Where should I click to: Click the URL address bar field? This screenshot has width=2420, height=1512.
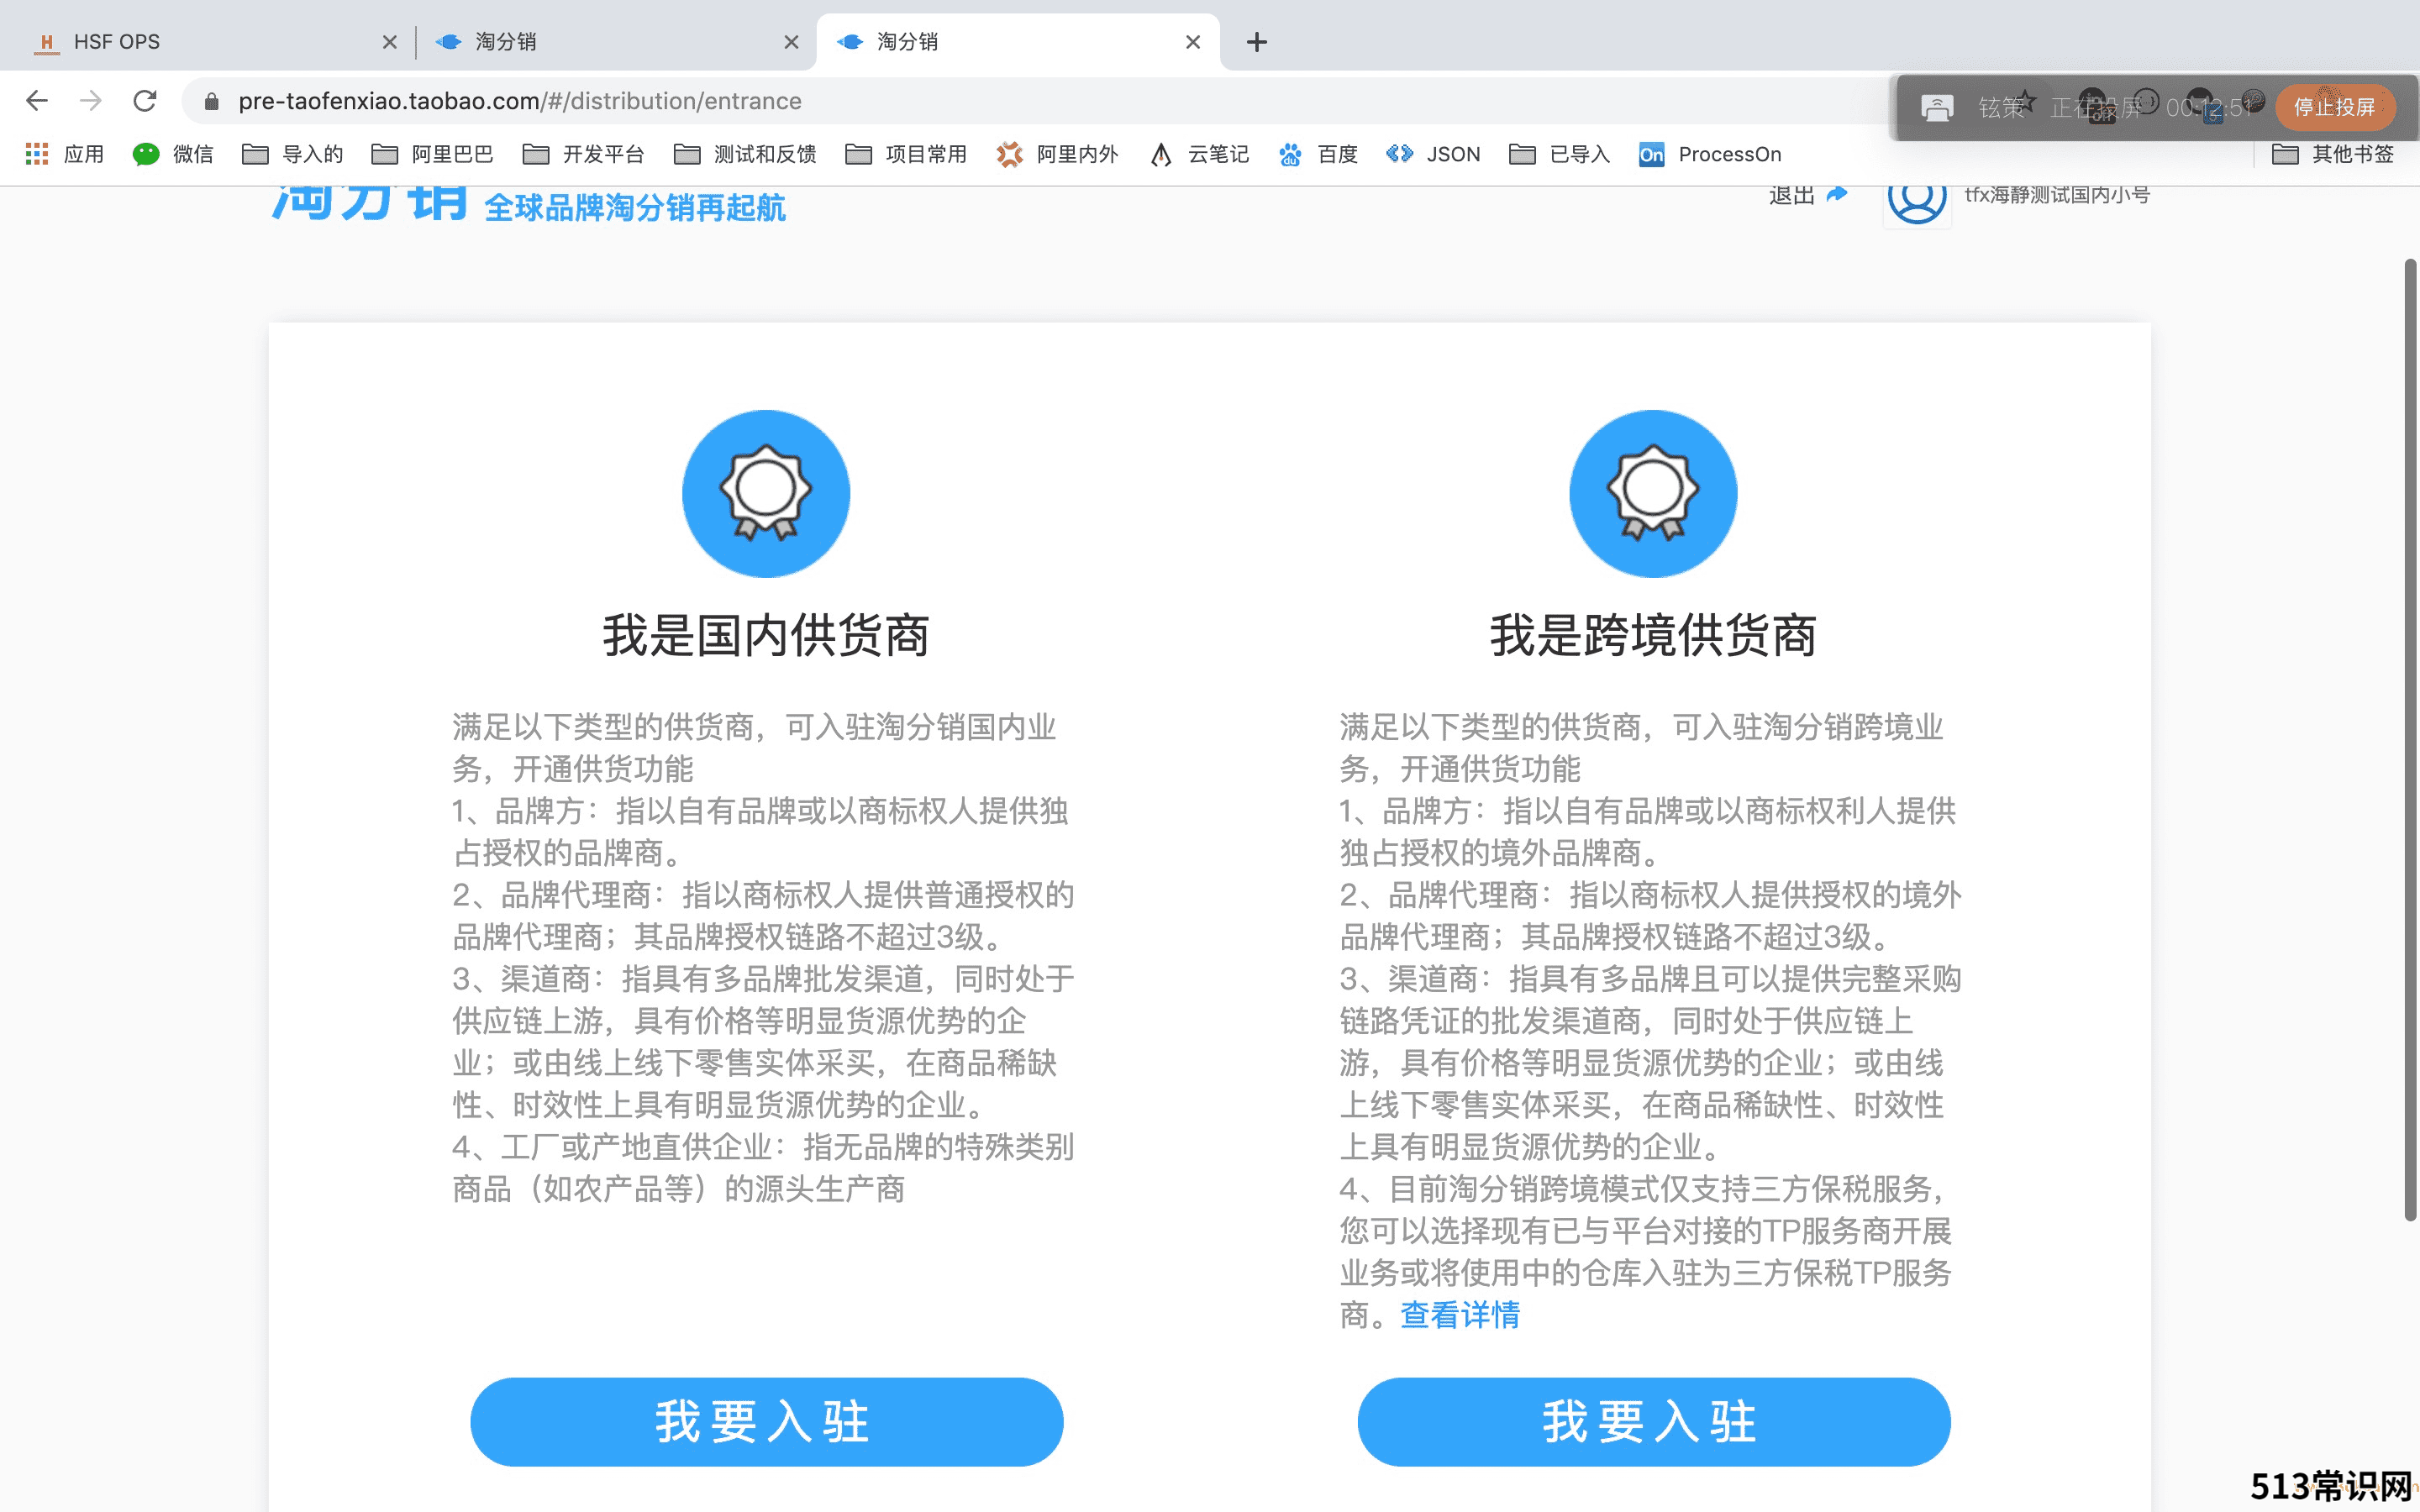click(1040, 101)
